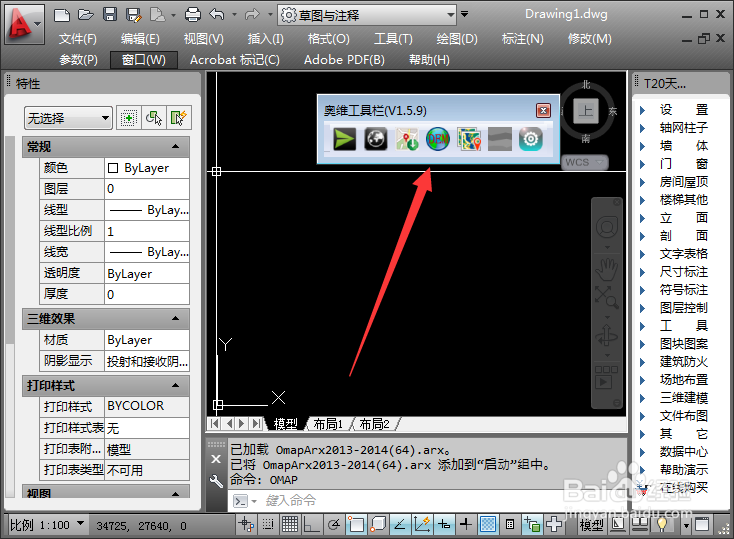Toggle Show Lineweight in status bar
This screenshot has width=734, height=539.
466,524
